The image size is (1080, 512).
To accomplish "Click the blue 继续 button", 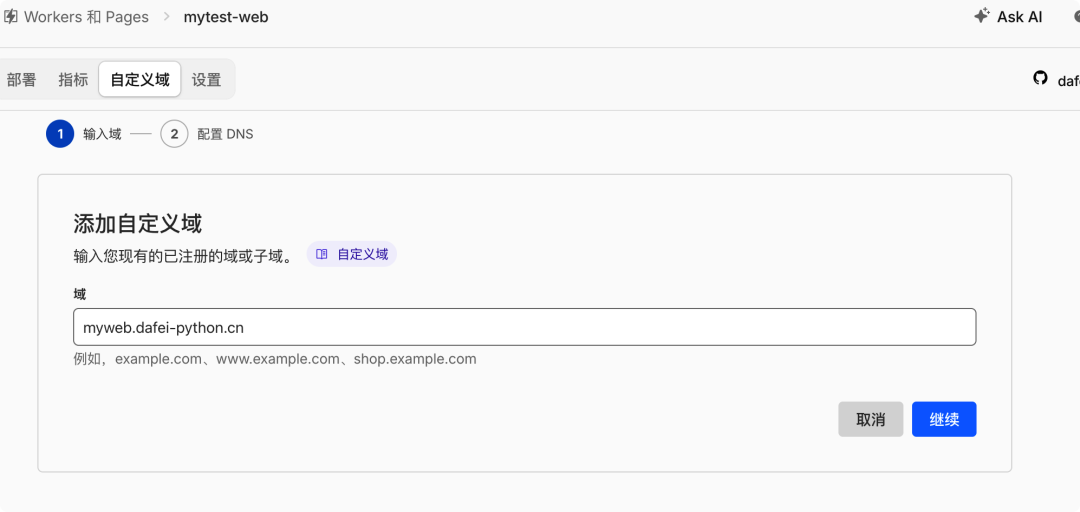I will pos(944,420).
